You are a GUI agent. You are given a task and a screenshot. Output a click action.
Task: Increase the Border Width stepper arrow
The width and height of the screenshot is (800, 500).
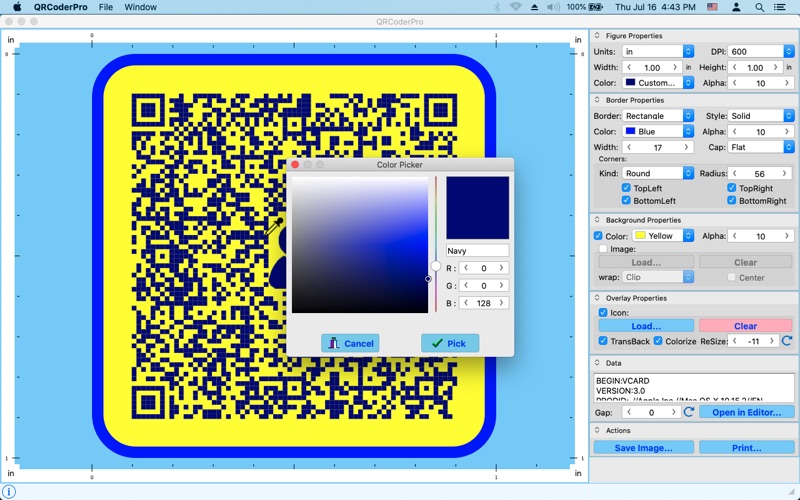coord(686,147)
